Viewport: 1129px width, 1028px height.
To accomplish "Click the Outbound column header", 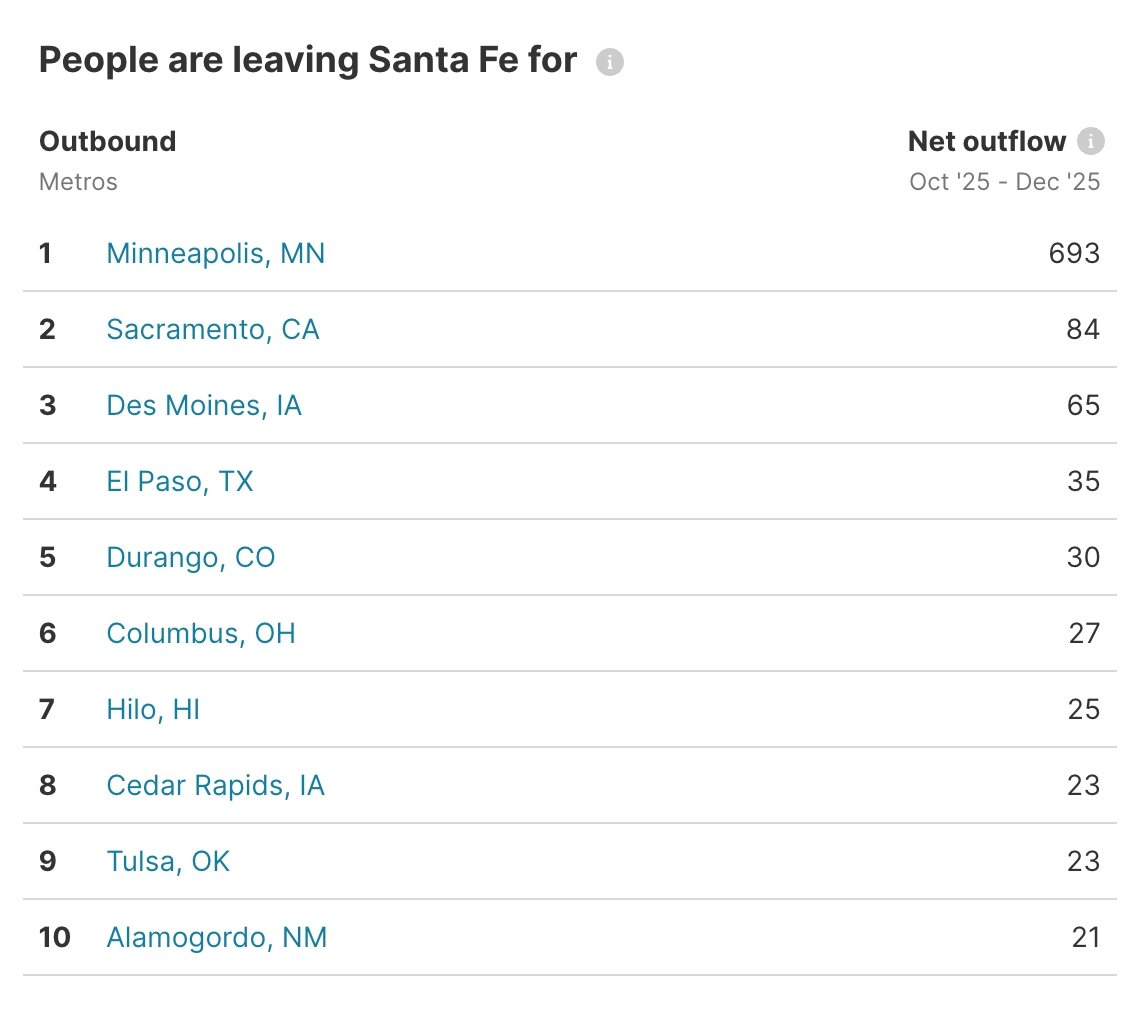I will coord(107,141).
